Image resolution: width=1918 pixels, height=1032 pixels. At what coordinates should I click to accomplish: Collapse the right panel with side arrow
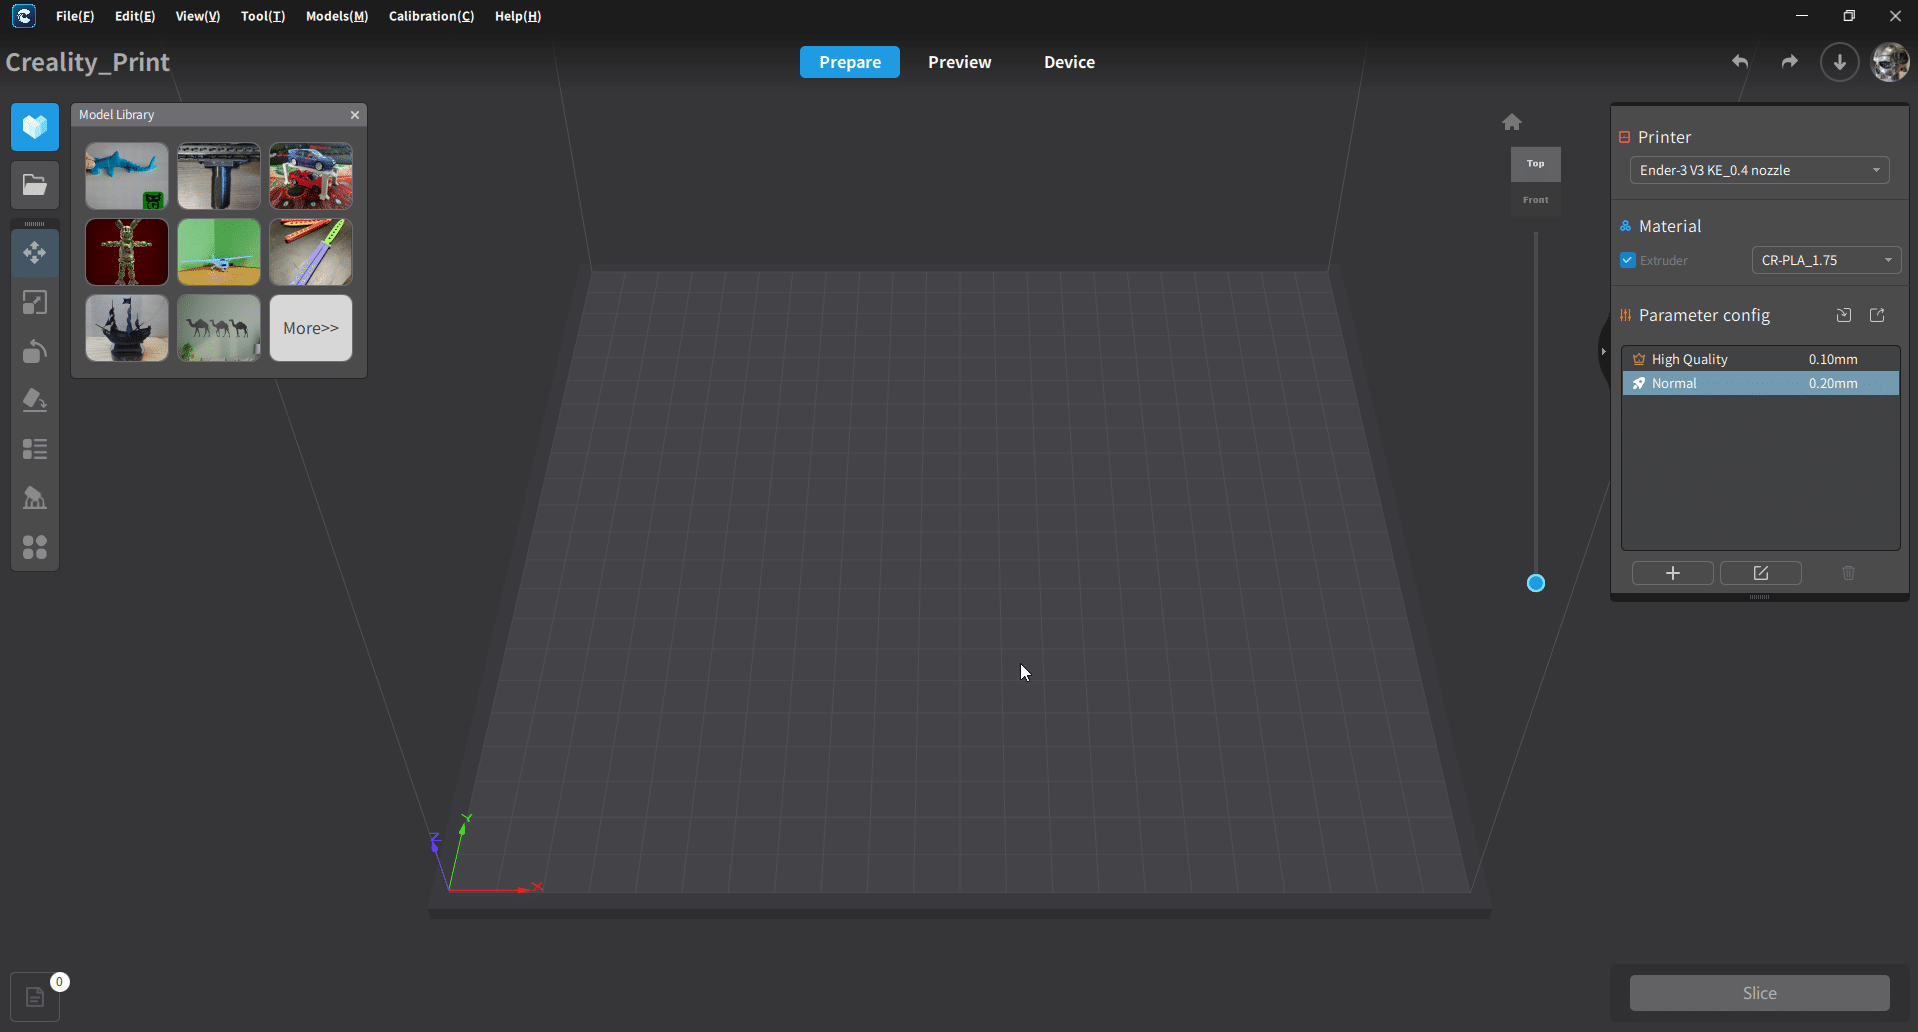pyautogui.click(x=1603, y=351)
